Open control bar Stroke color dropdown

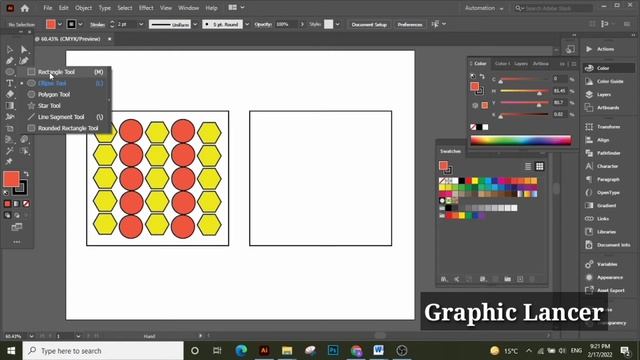(x=80, y=24)
